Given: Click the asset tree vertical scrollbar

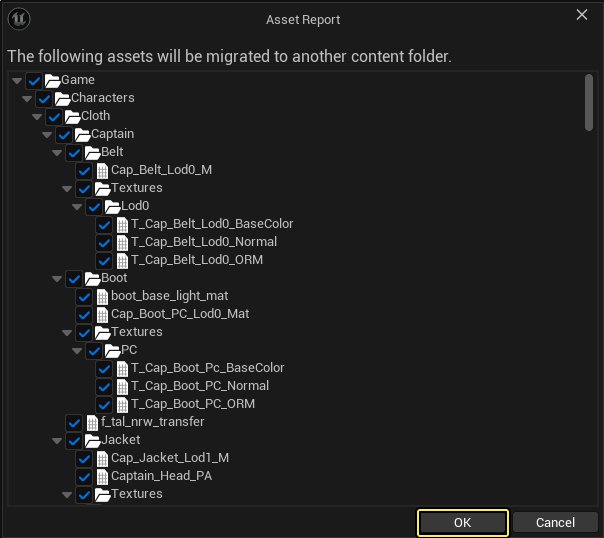Looking at the screenshot, I should [x=589, y=102].
